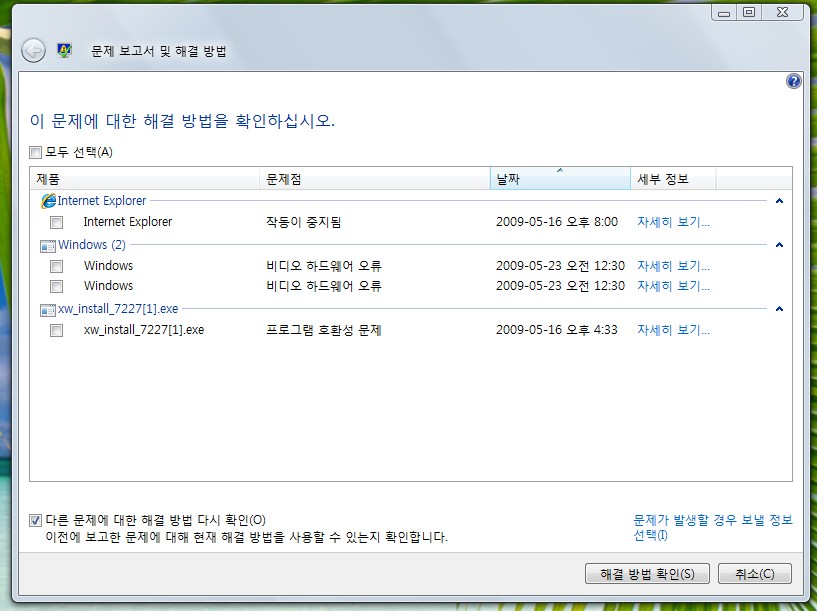
Task: Click the 작동이 중지됨 problem text
Action: [x=304, y=222]
